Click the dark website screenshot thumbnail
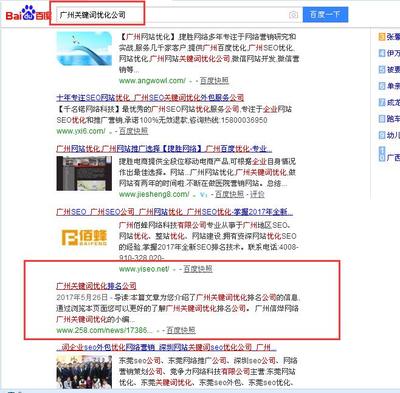400x393 pixels. click(x=84, y=173)
